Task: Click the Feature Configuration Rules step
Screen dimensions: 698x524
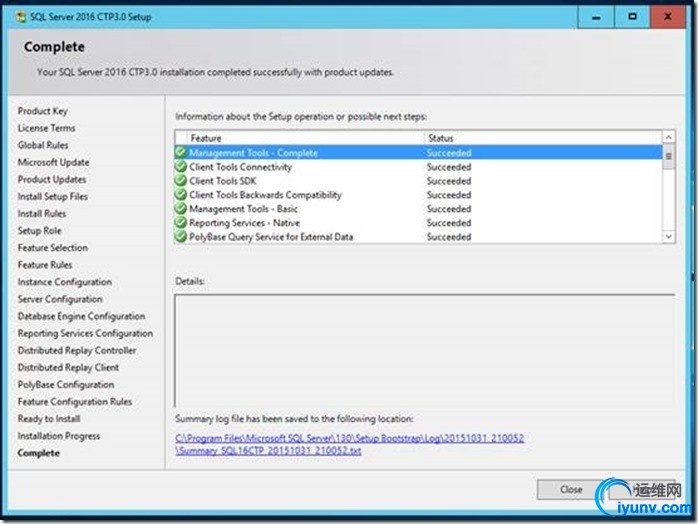Action: coord(75,402)
